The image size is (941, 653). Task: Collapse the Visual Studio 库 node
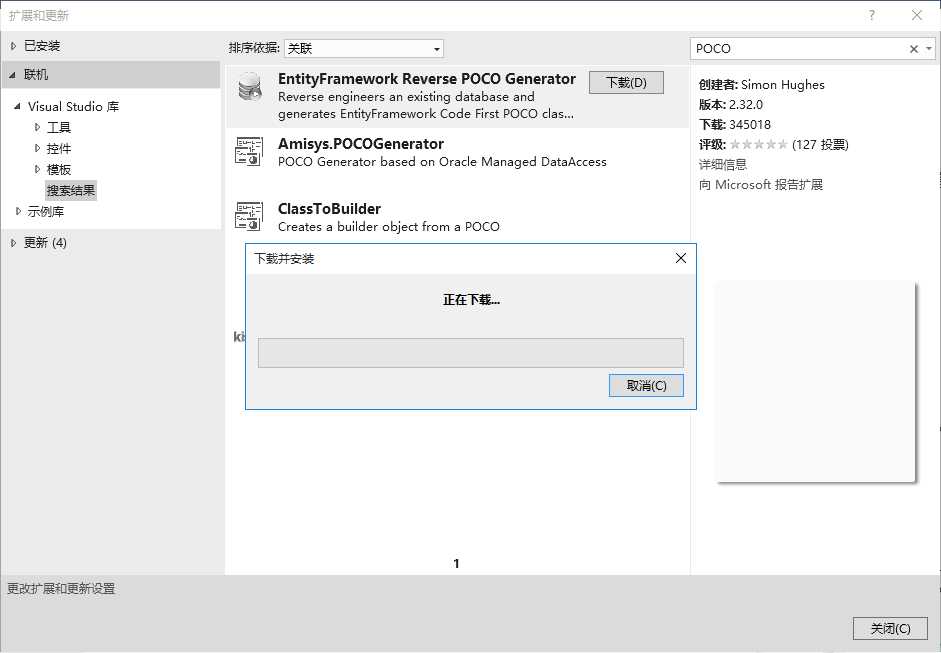point(17,106)
